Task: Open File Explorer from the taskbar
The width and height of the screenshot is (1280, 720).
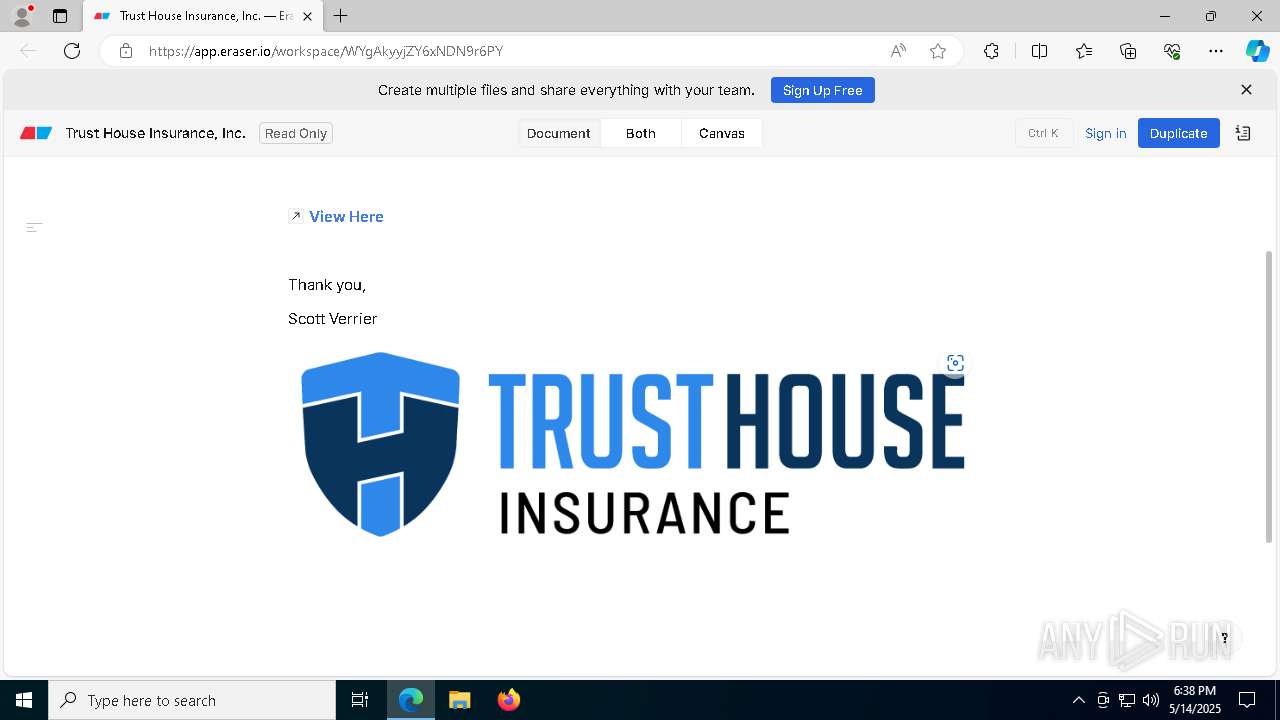Action: (459, 700)
